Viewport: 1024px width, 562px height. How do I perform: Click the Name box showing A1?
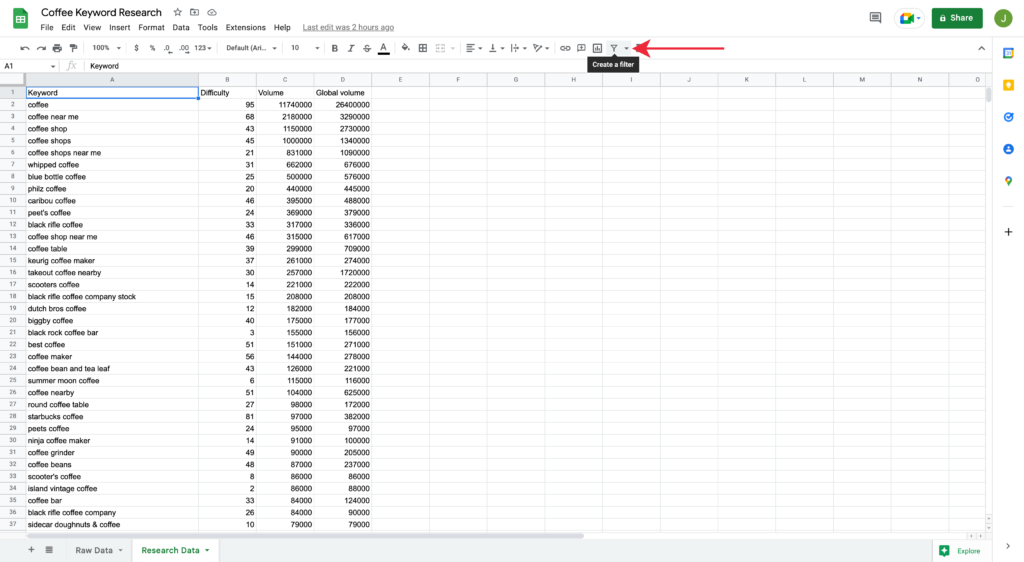tap(29, 66)
